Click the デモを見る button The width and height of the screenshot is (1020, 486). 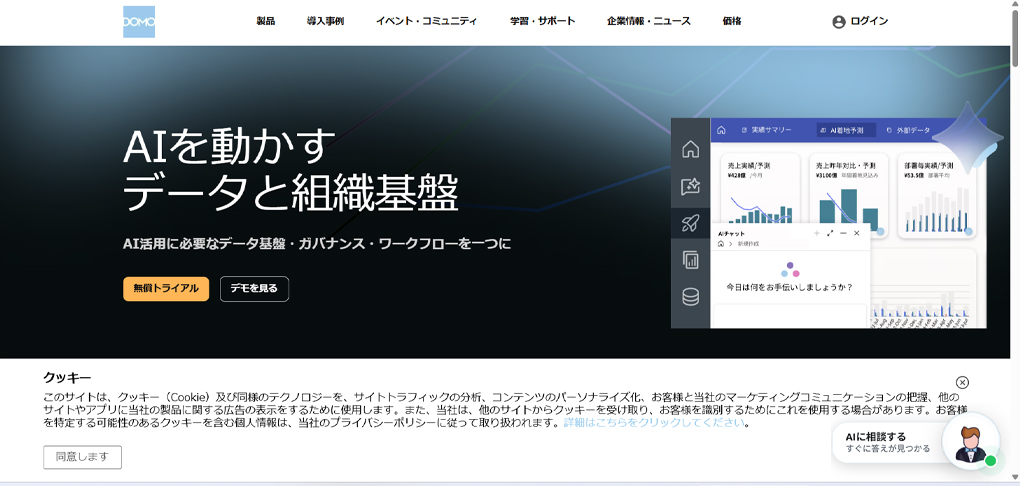click(254, 289)
